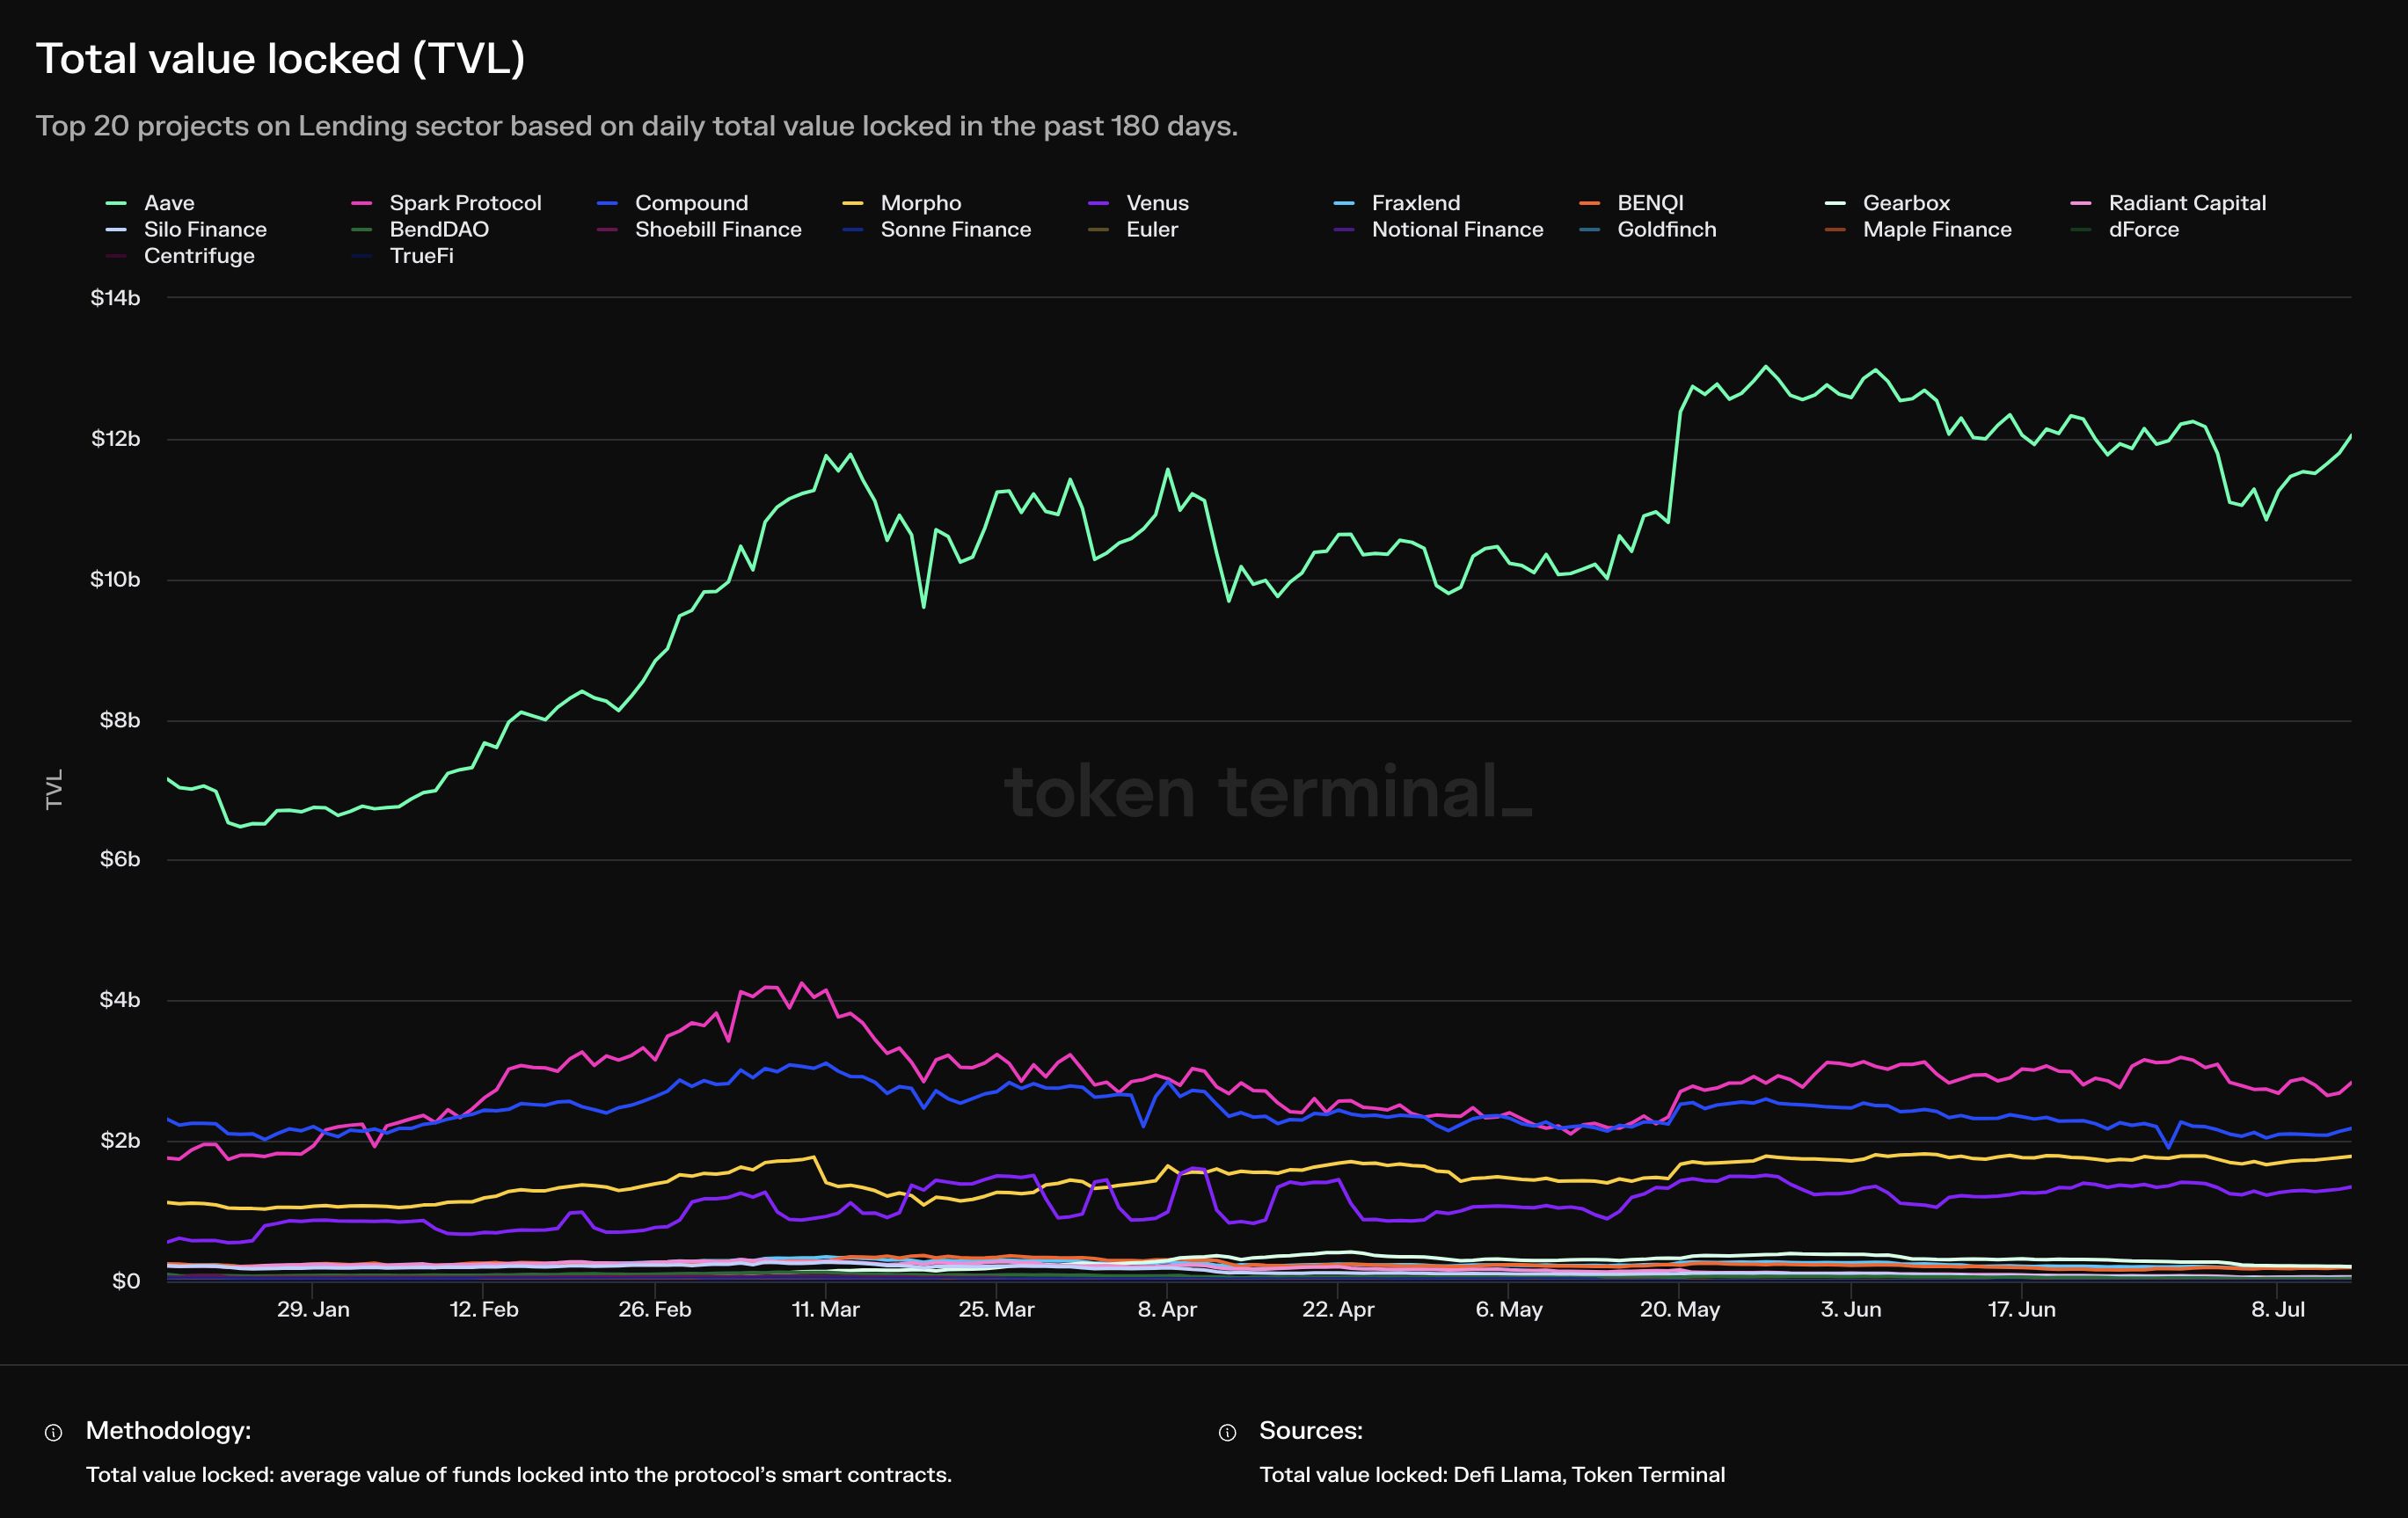The width and height of the screenshot is (2408, 1518).
Task: Toggle Fraxlend in the chart legend
Action: pyautogui.click(x=1415, y=203)
